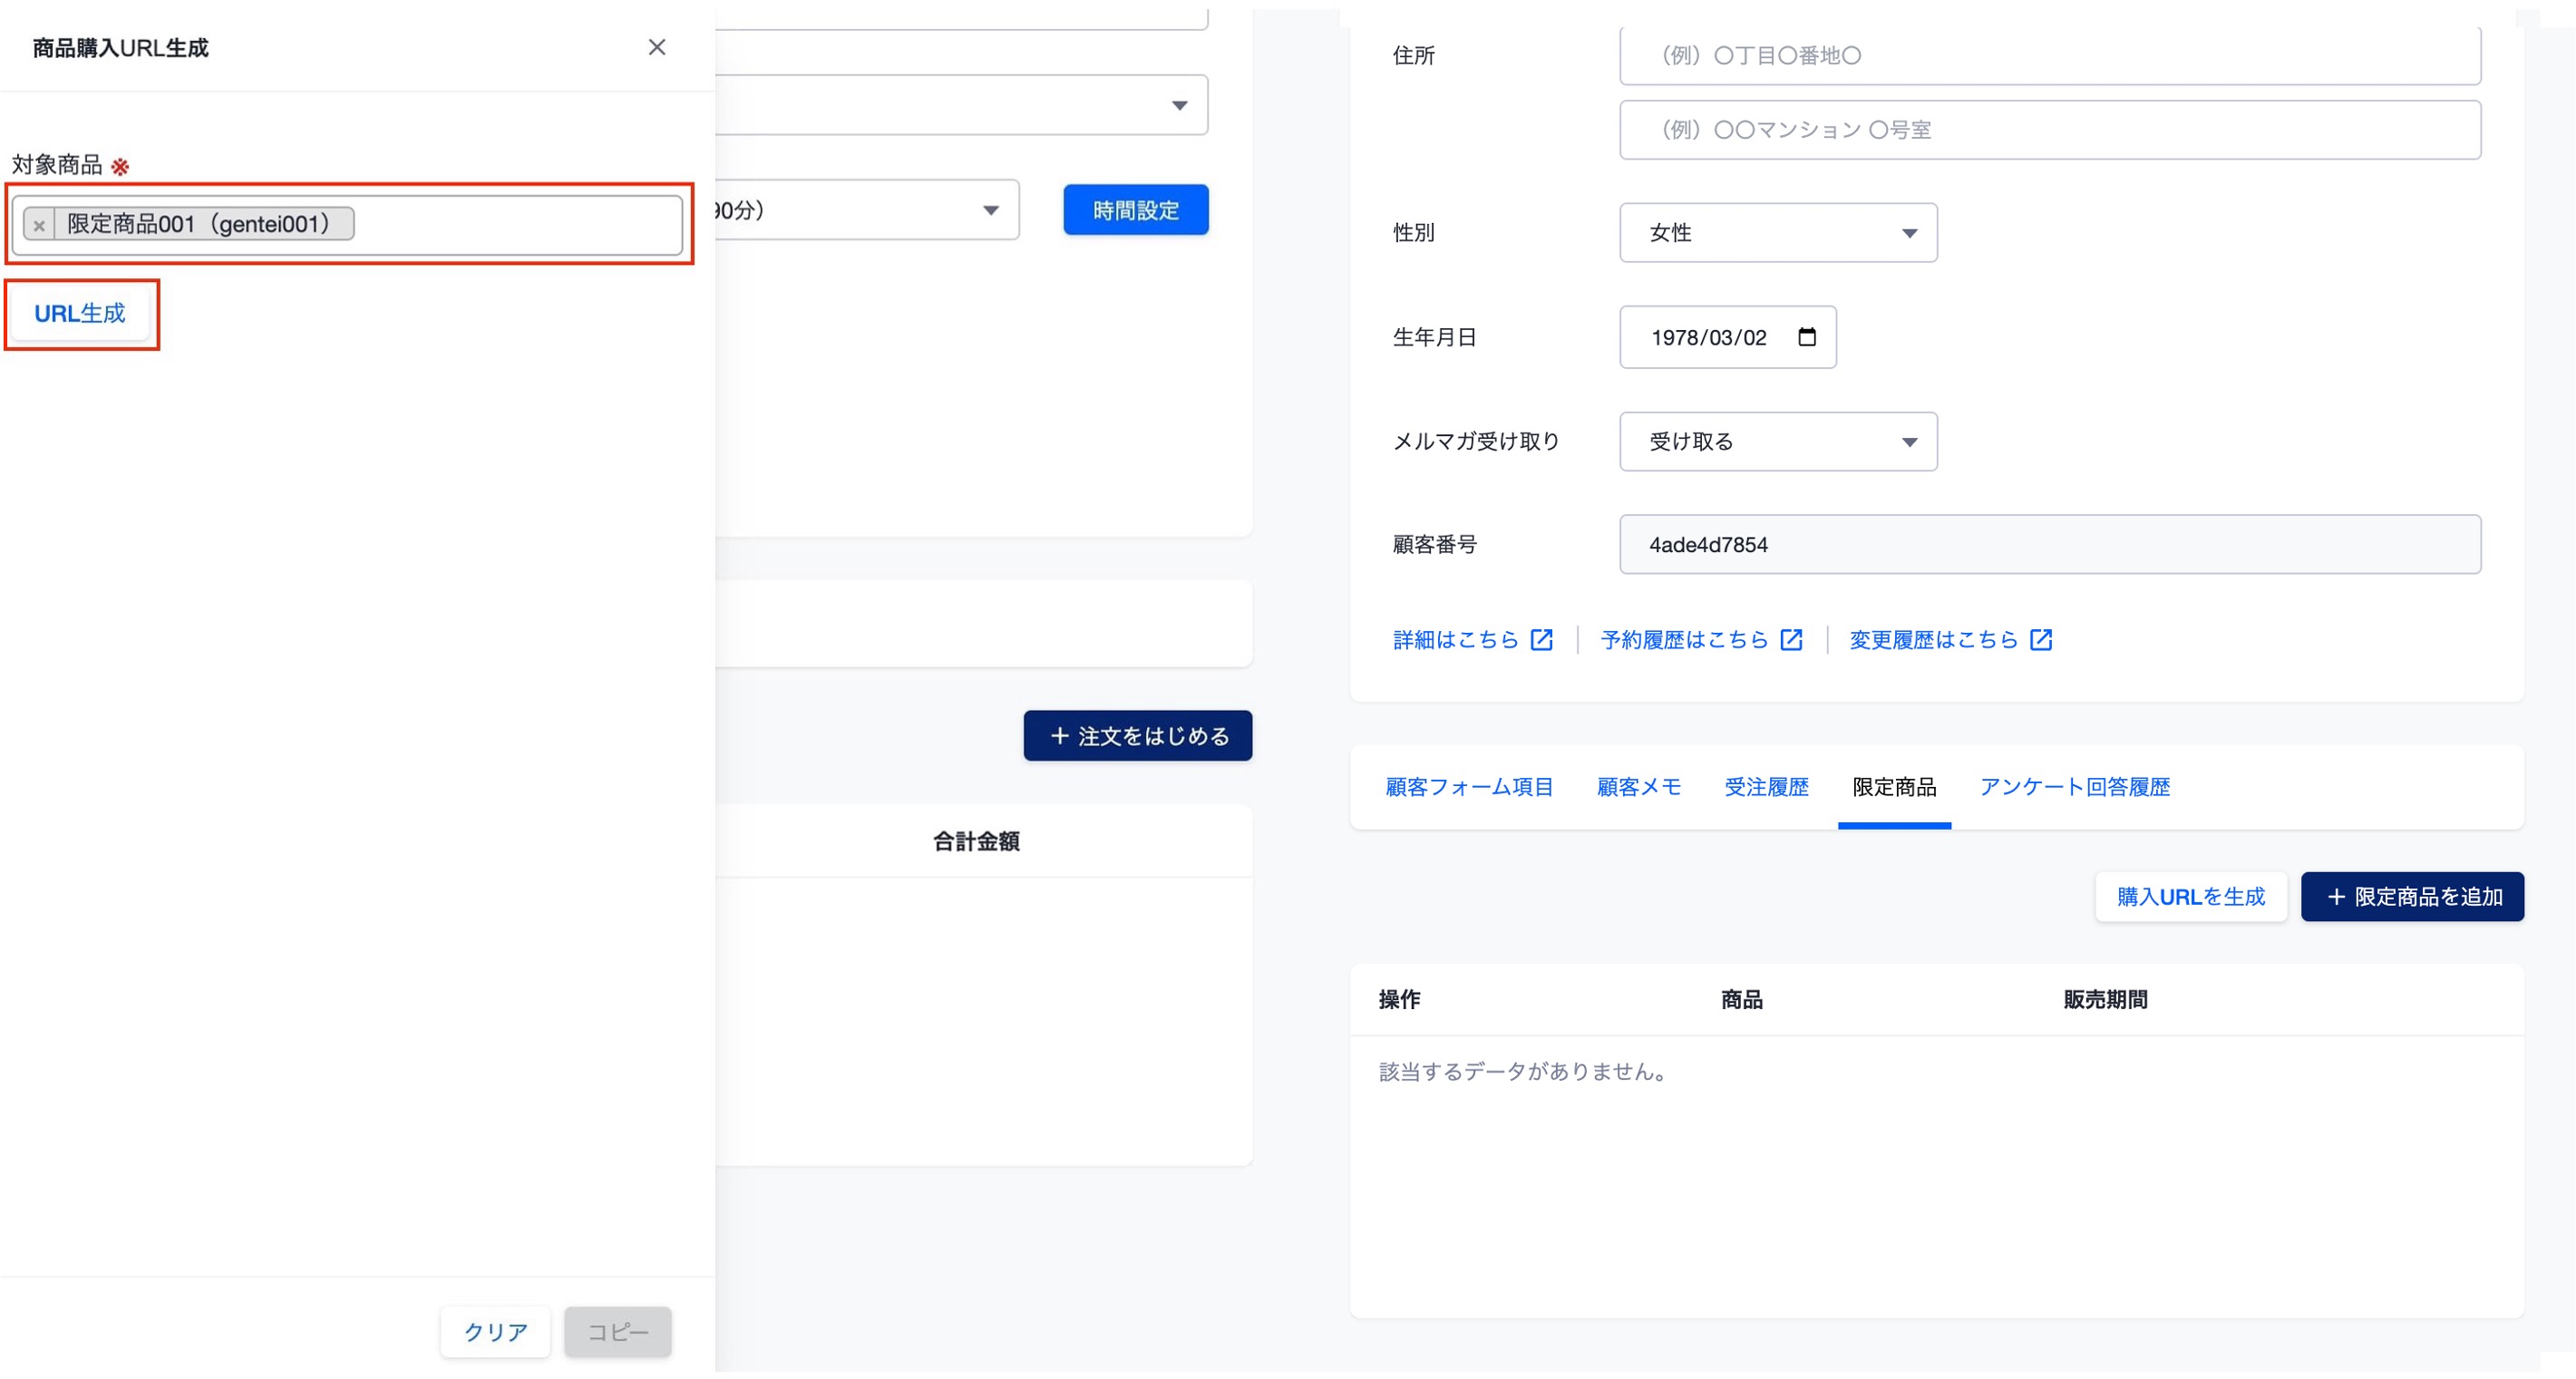Open the 詳細はこちら link
The width and height of the screenshot is (2576, 1379).
coord(1456,640)
